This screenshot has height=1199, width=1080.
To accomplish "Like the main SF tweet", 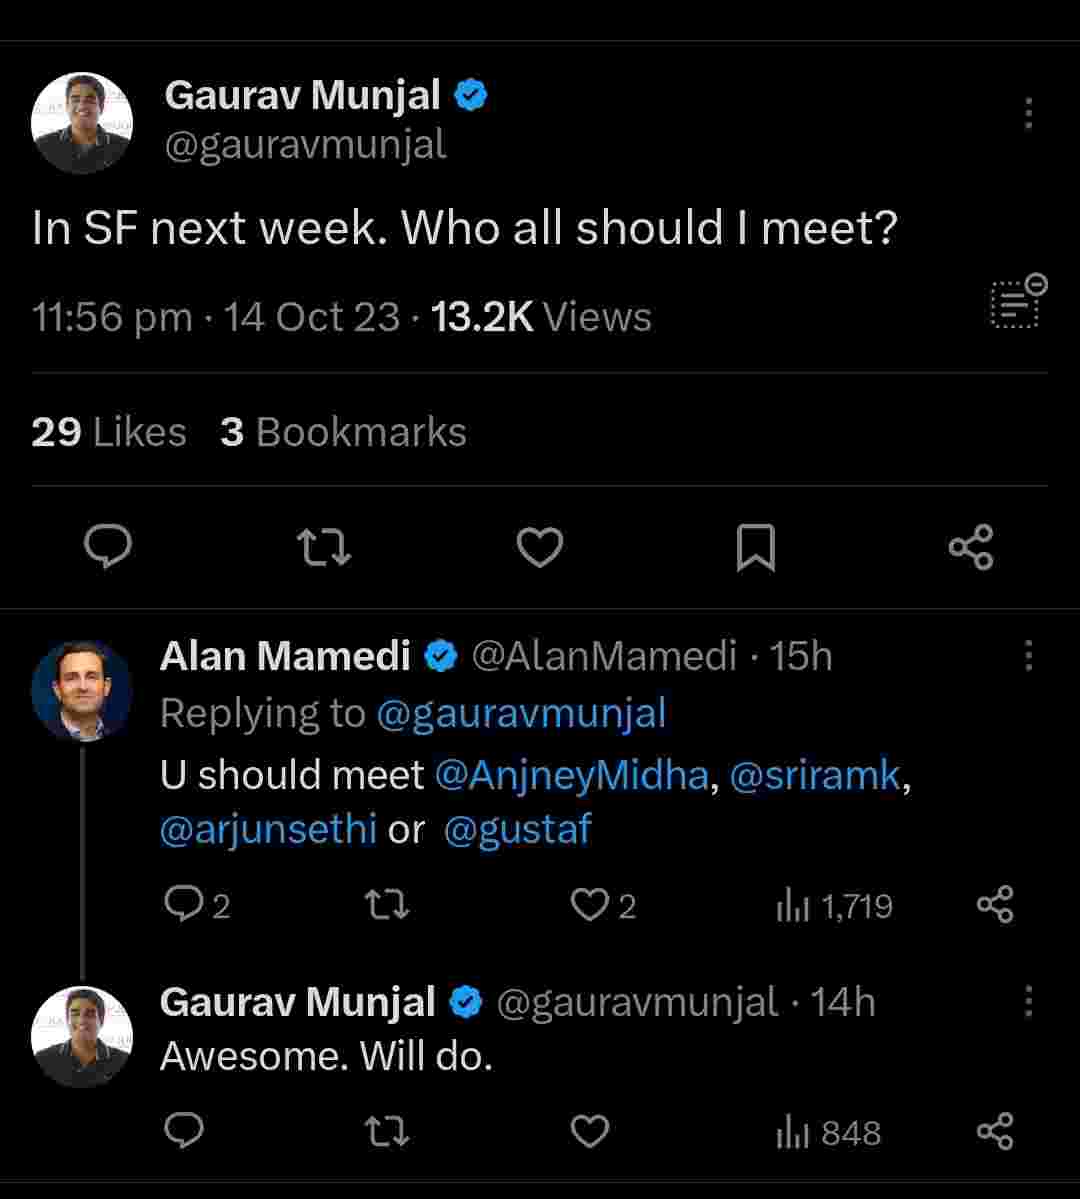I will (x=540, y=547).
